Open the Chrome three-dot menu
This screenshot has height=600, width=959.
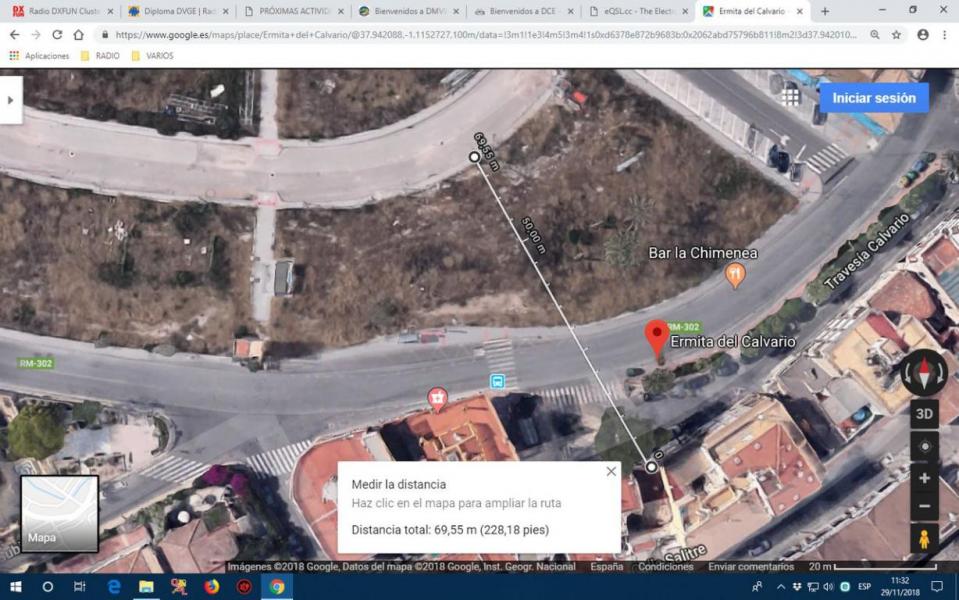945,34
